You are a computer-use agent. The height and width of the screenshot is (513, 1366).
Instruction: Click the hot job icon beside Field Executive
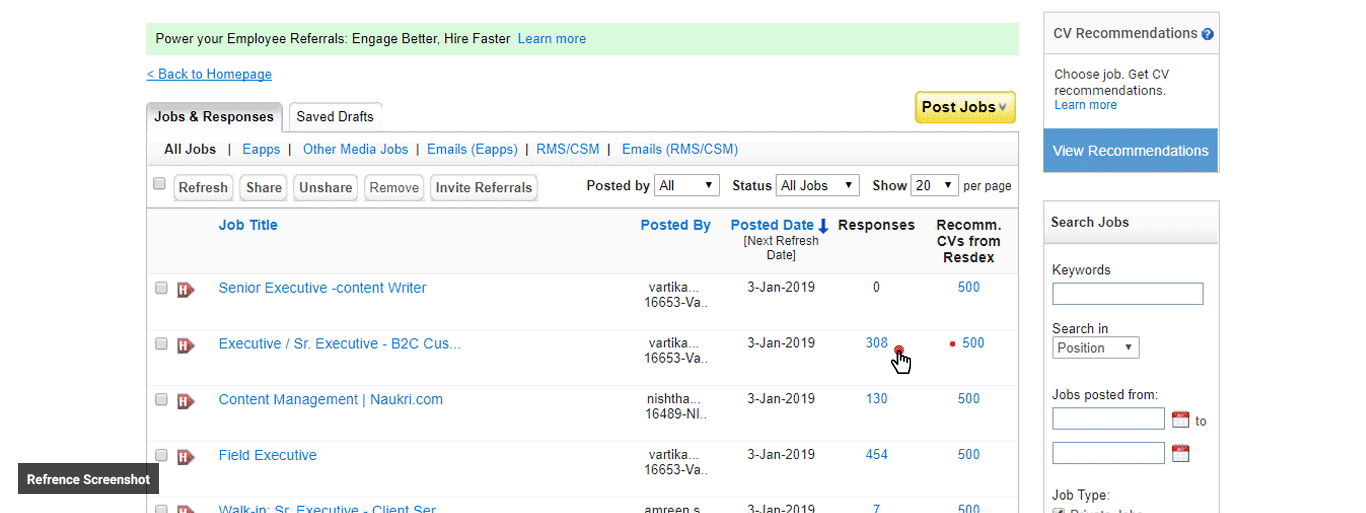(x=185, y=457)
